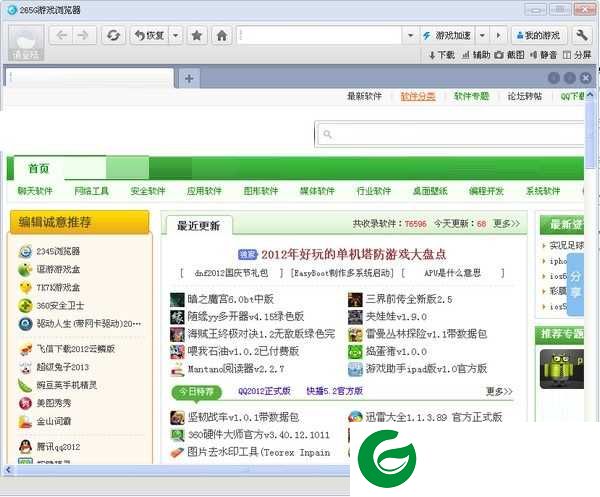Click the 下载 download toolbar item
Screen dimensions: 600x497
(x=442, y=55)
